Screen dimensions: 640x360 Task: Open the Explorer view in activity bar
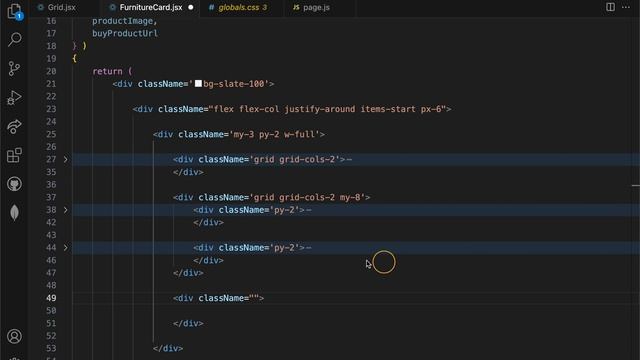pos(14,11)
